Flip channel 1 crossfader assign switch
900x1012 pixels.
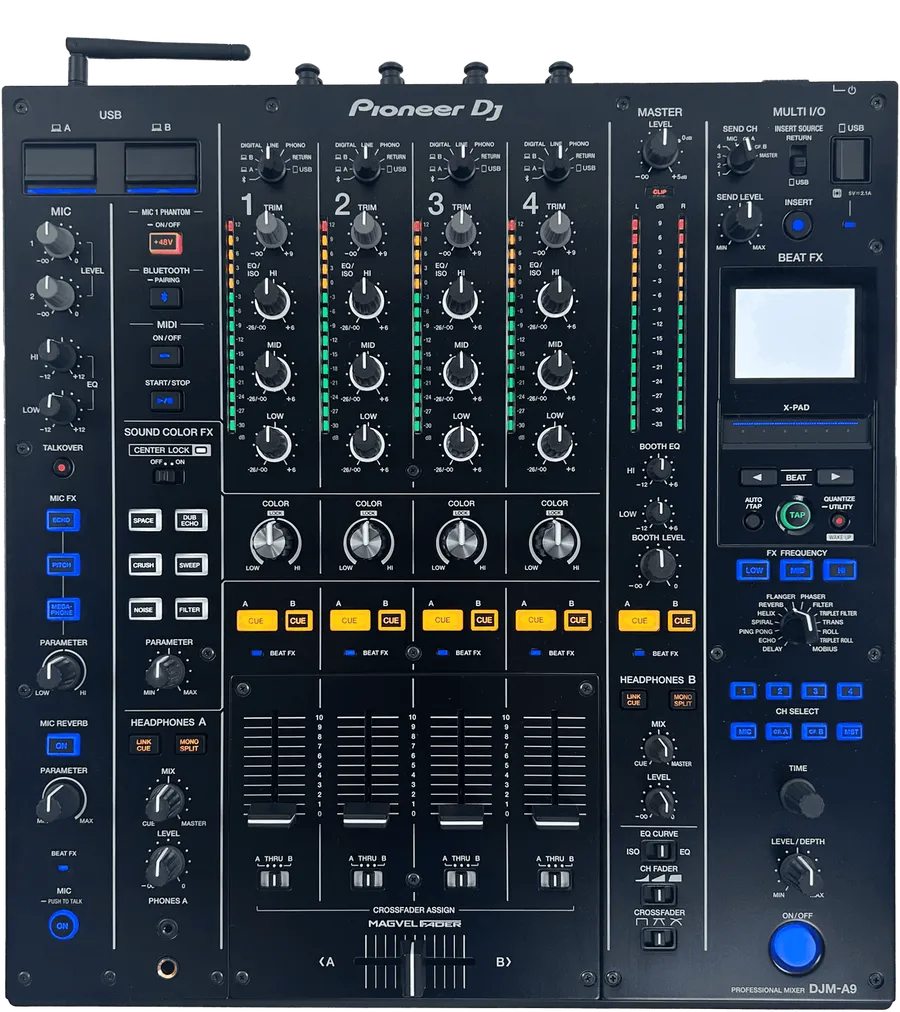pyautogui.click(x=274, y=878)
